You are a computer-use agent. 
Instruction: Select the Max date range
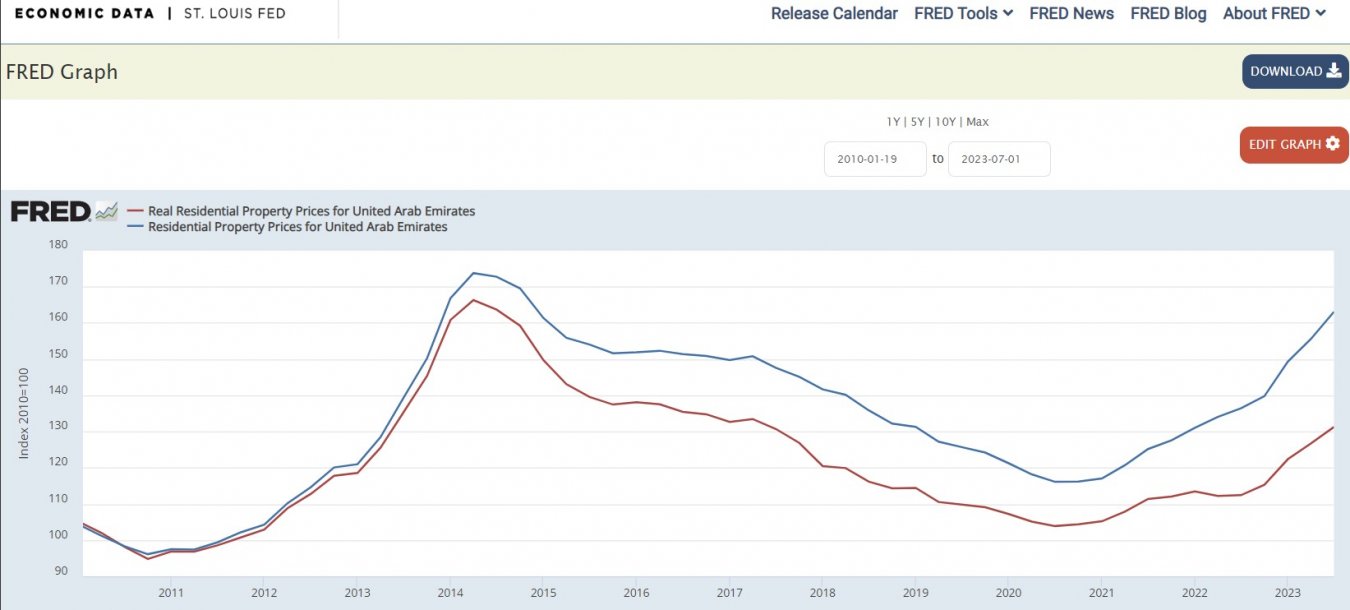tap(977, 122)
